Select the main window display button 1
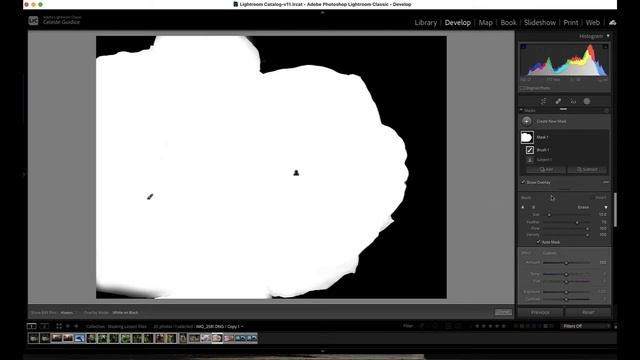Screen dimensions: 640x360 pyautogui.click(x=31, y=326)
